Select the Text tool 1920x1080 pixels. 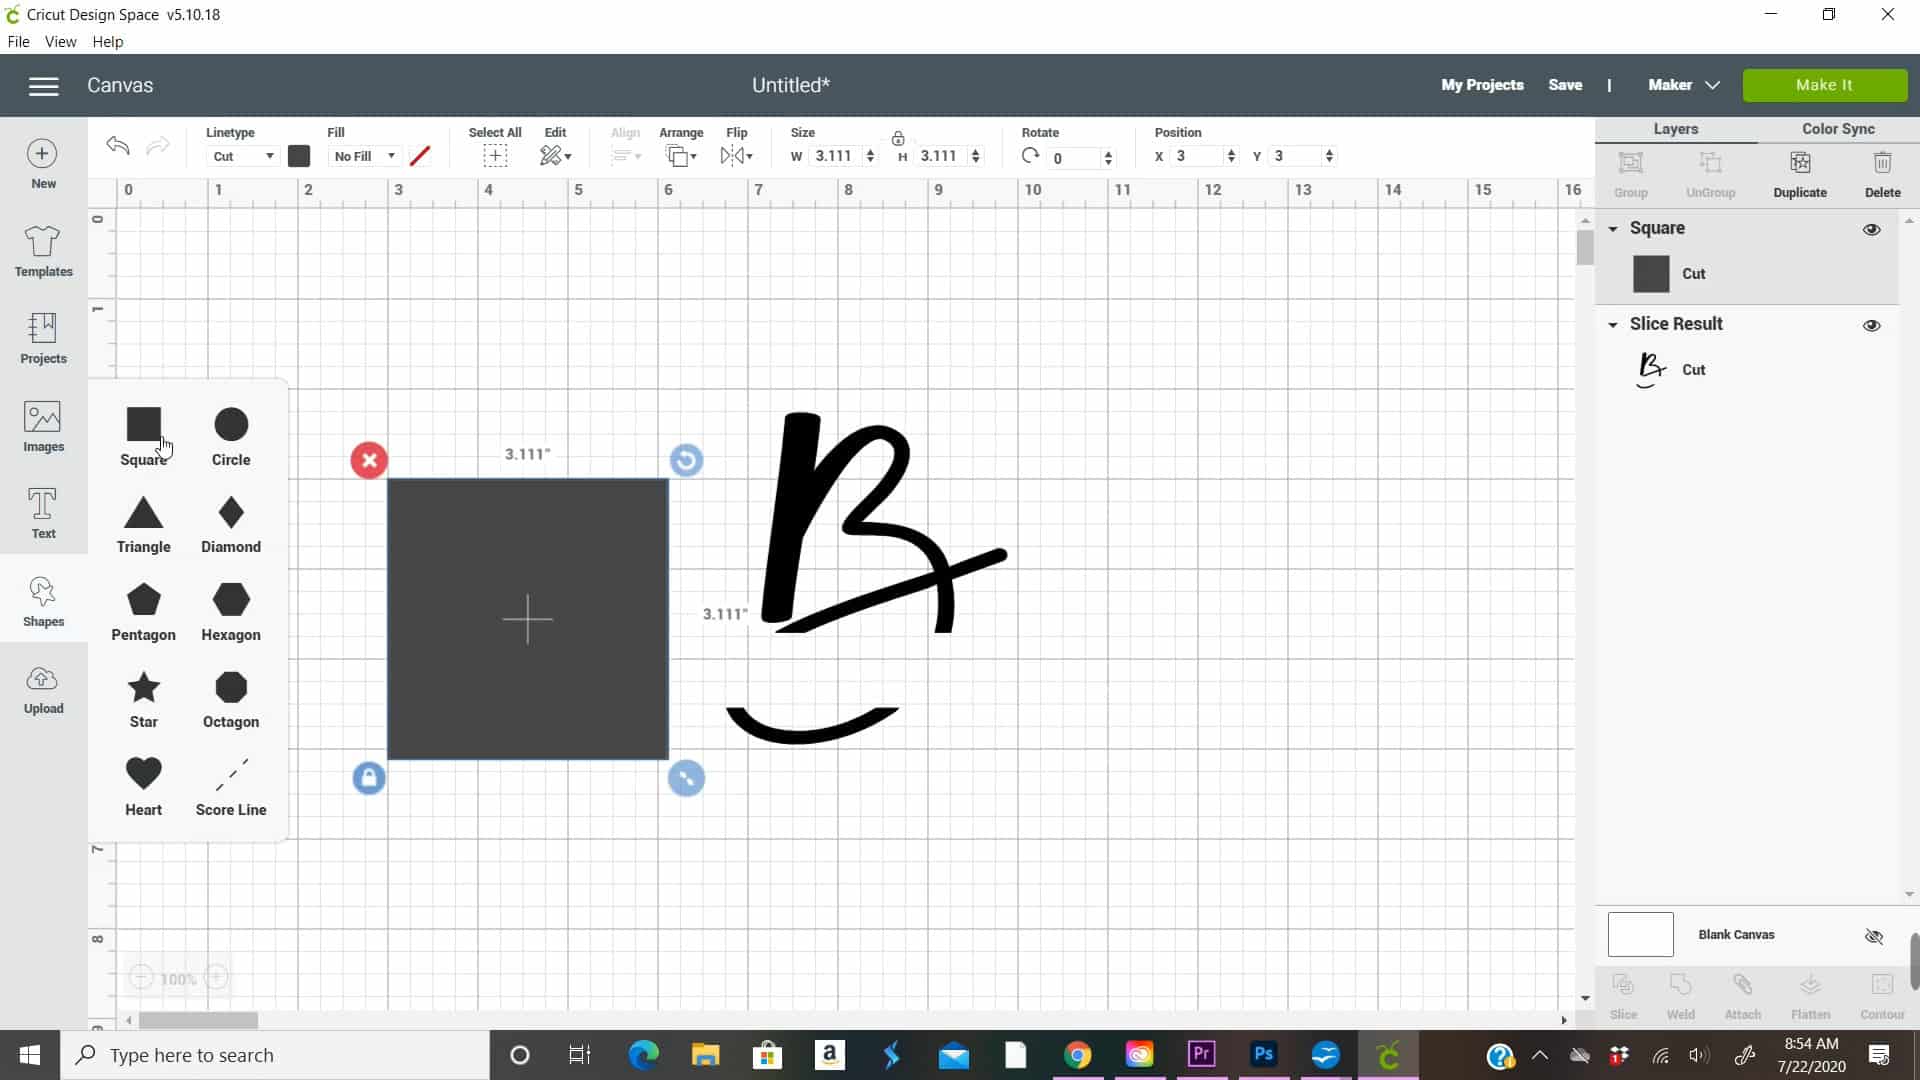point(43,514)
